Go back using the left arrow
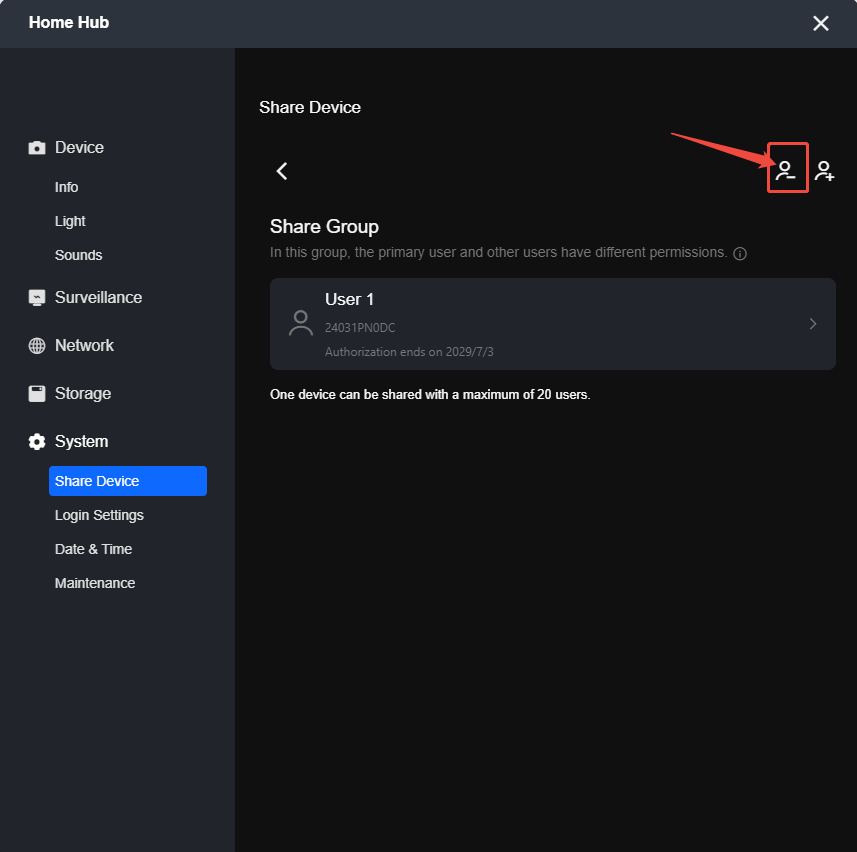Viewport: 857px width, 852px height. 282,171
